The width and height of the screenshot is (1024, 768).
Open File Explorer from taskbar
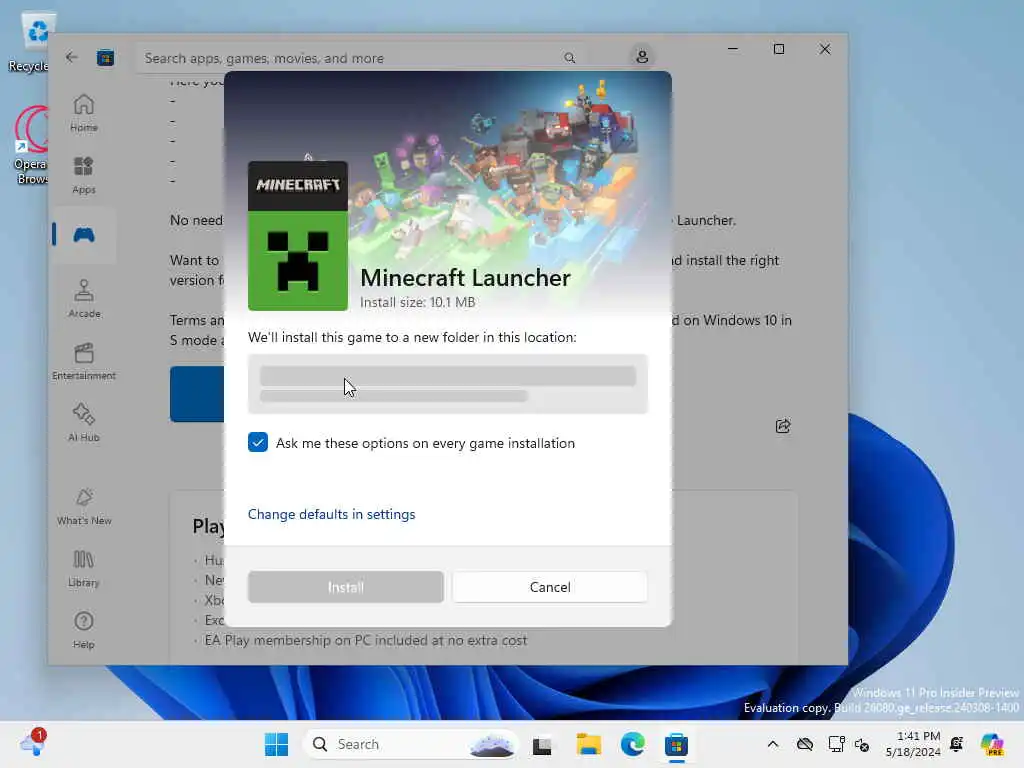click(x=588, y=744)
